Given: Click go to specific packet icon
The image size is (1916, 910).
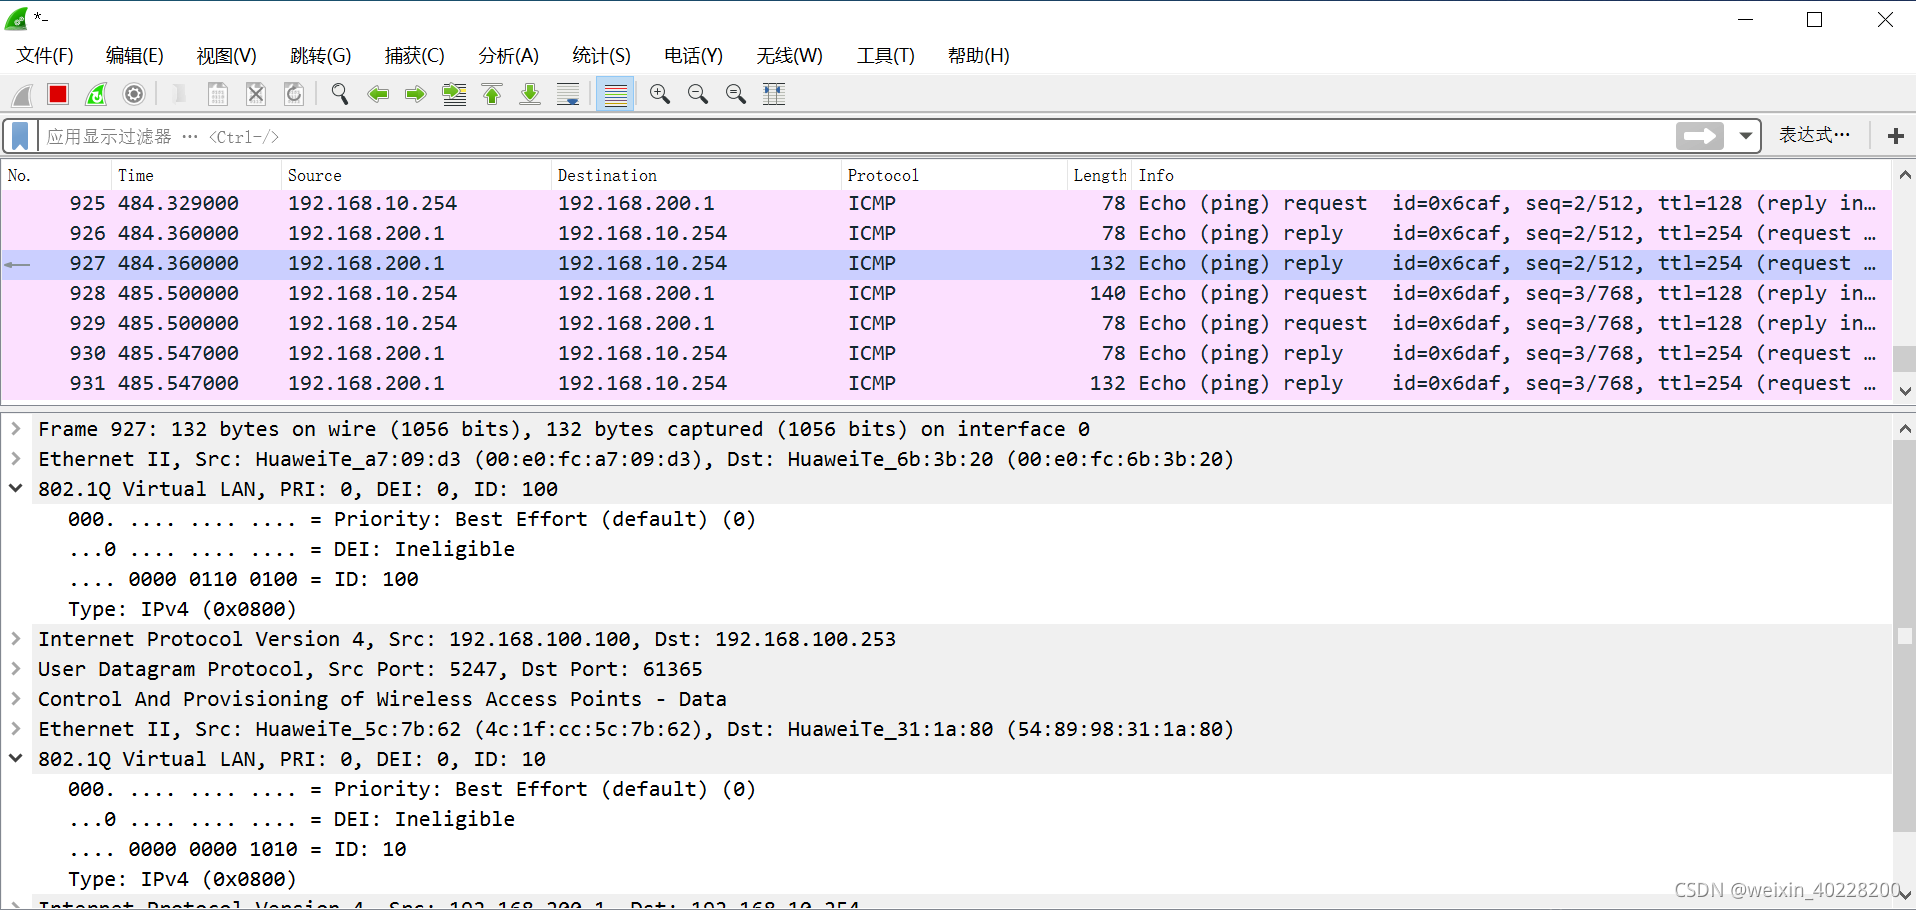Looking at the screenshot, I should tap(454, 94).
